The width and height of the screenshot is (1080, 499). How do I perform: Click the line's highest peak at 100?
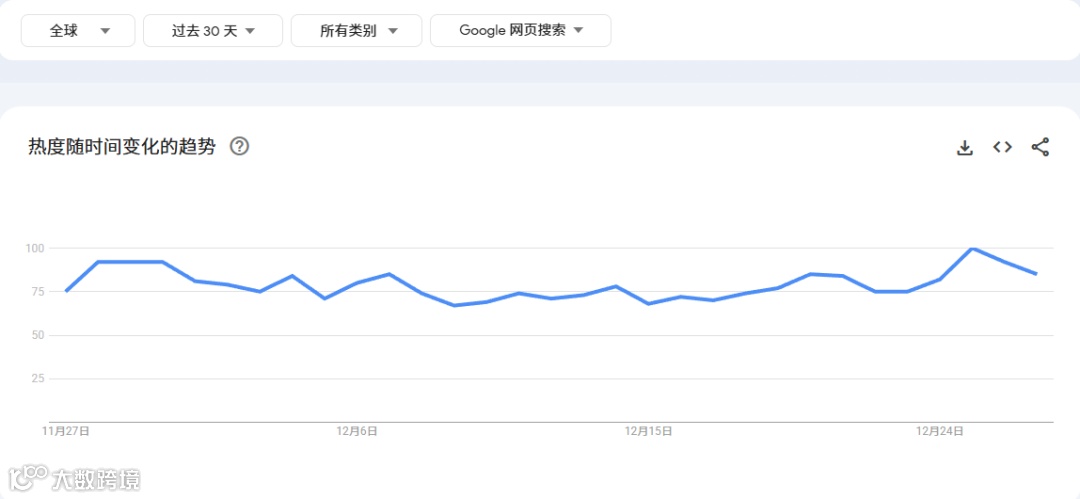(972, 248)
